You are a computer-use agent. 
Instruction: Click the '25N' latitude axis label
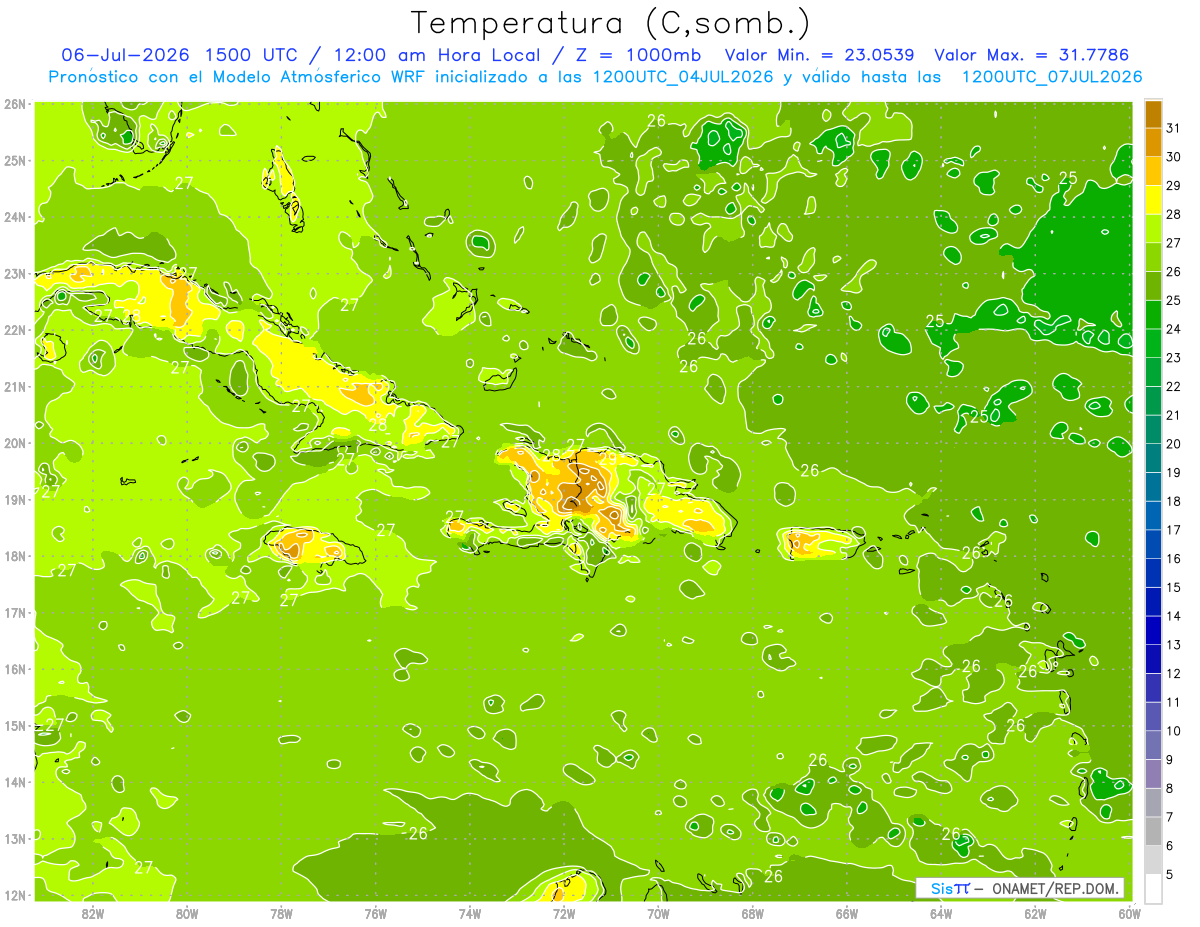point(15,160)
